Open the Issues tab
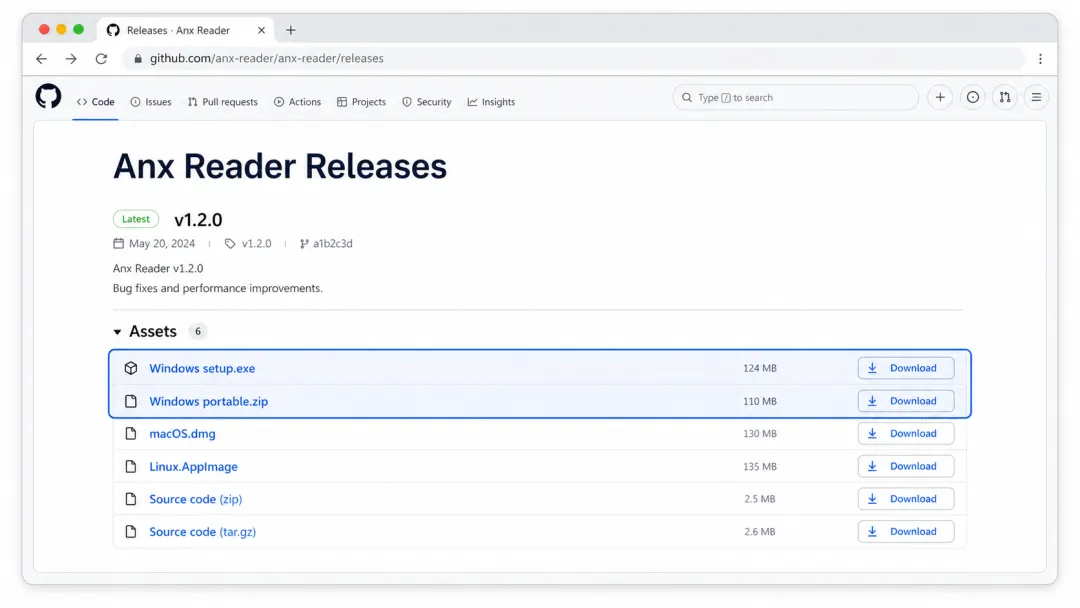The image size is (1080, 608). [x=151, y=102]
